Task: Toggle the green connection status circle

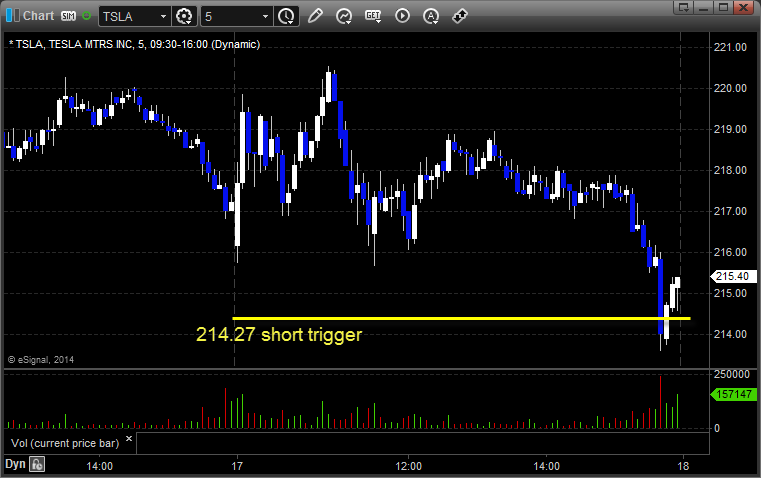Action: (x=86, y=16)
